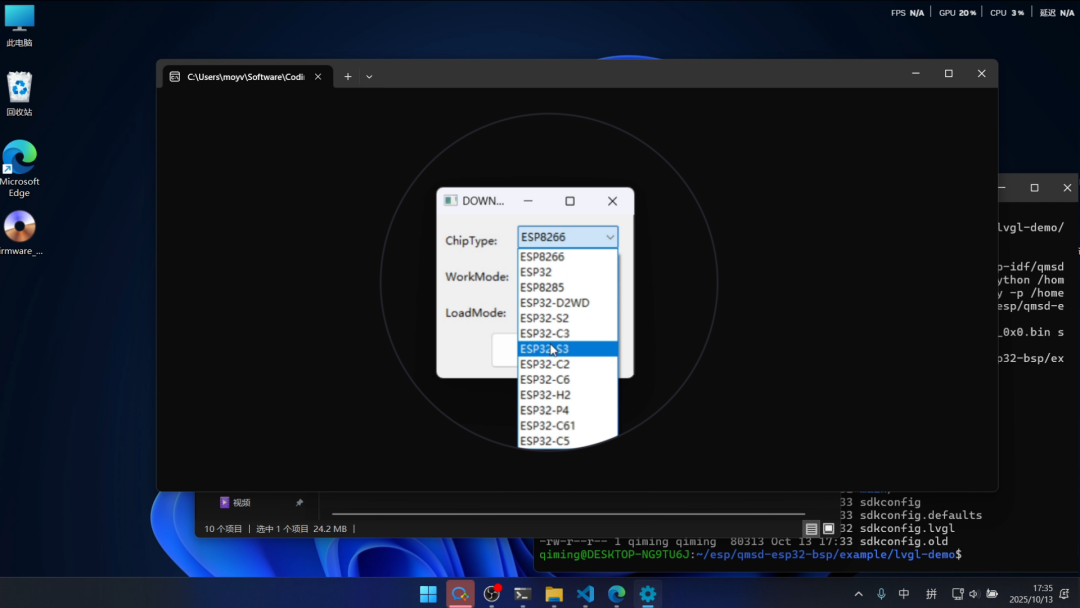
Task: Choose ESP32-C6 in the ChipType list
Action: coord(567,380)
